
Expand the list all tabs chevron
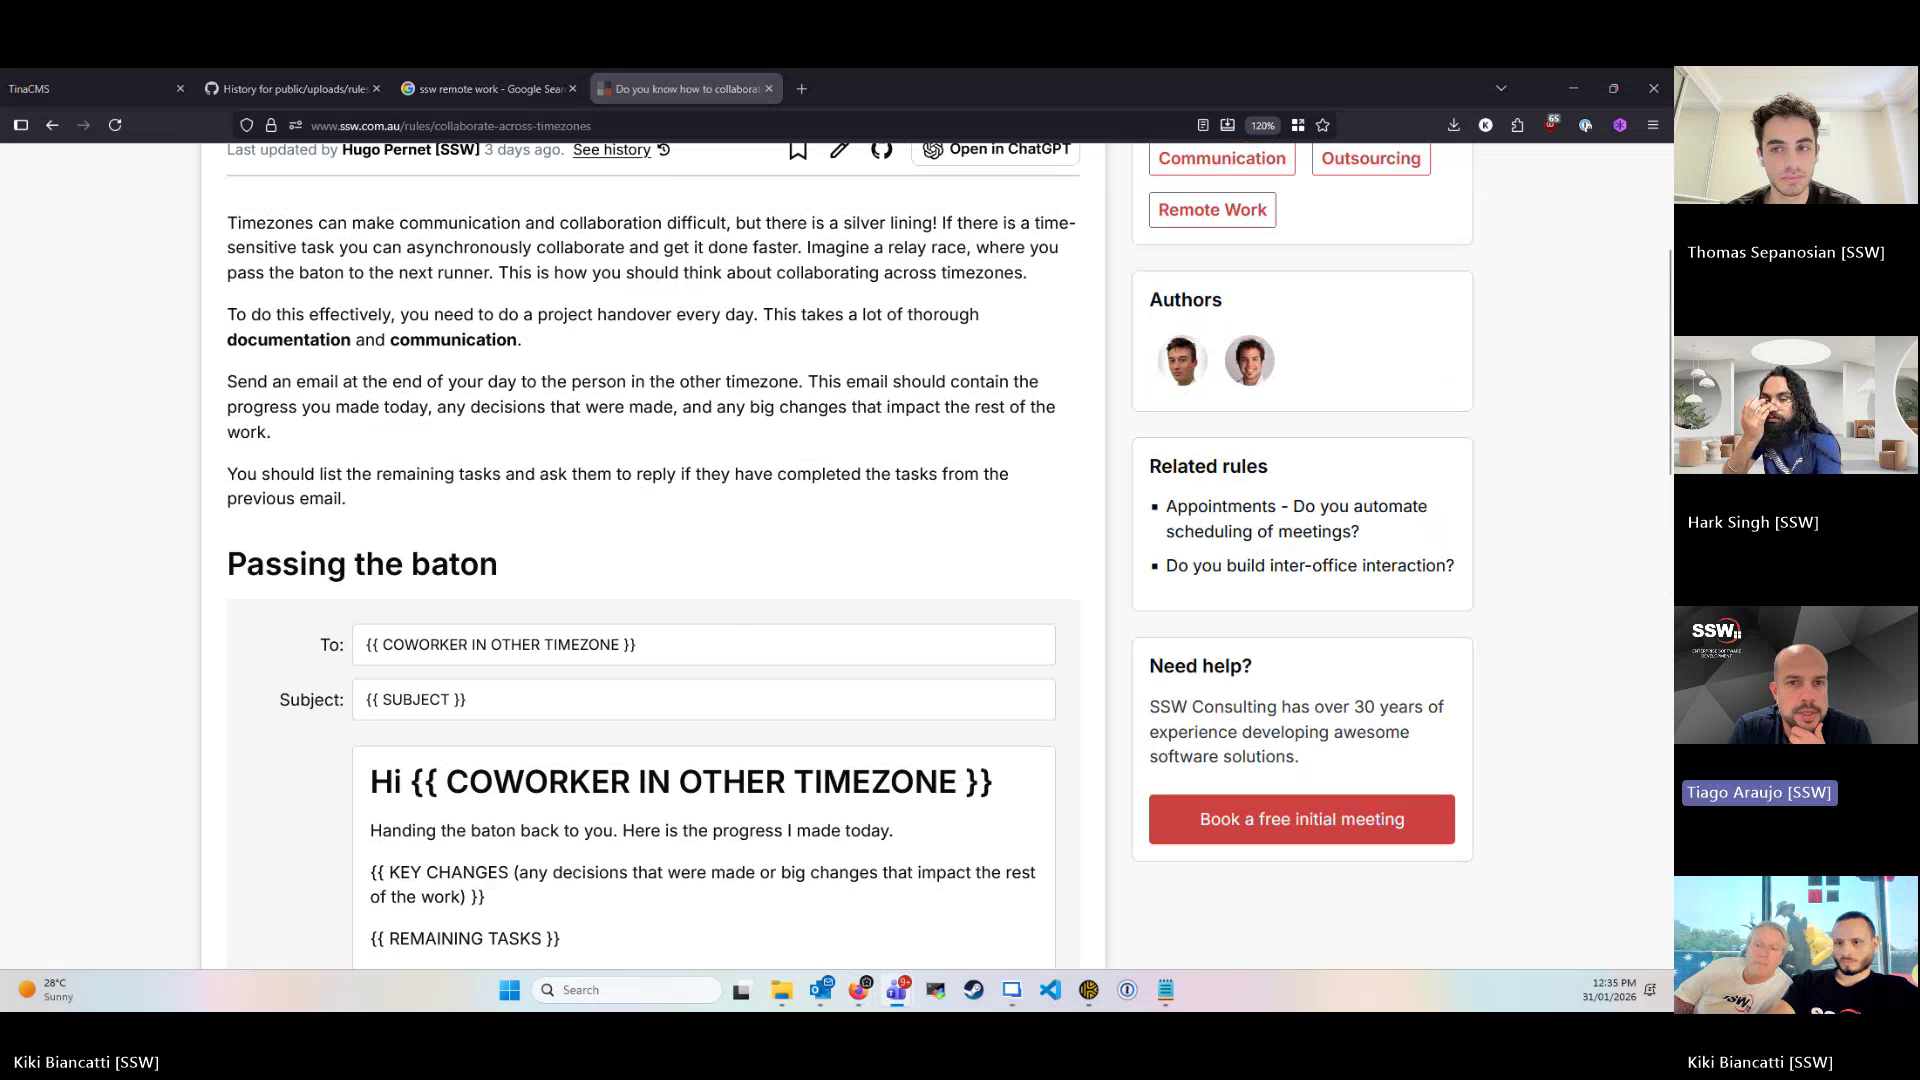[x=1501, y=88]
